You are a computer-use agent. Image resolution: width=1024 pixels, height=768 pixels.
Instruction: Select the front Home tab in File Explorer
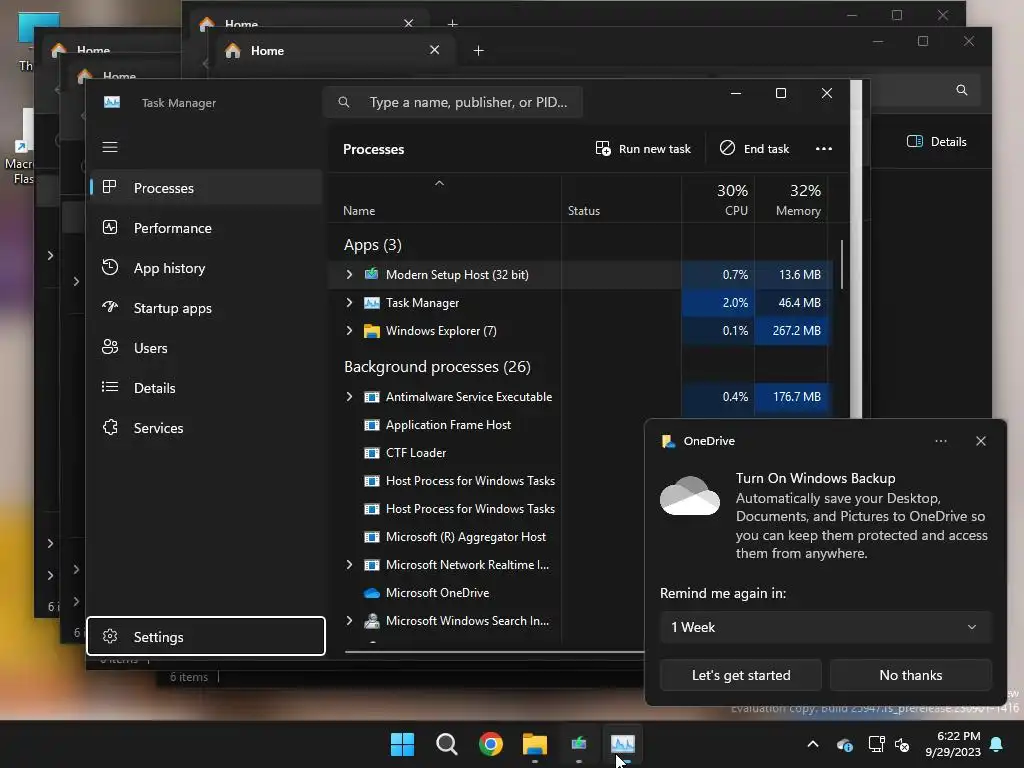coord(332,50)
